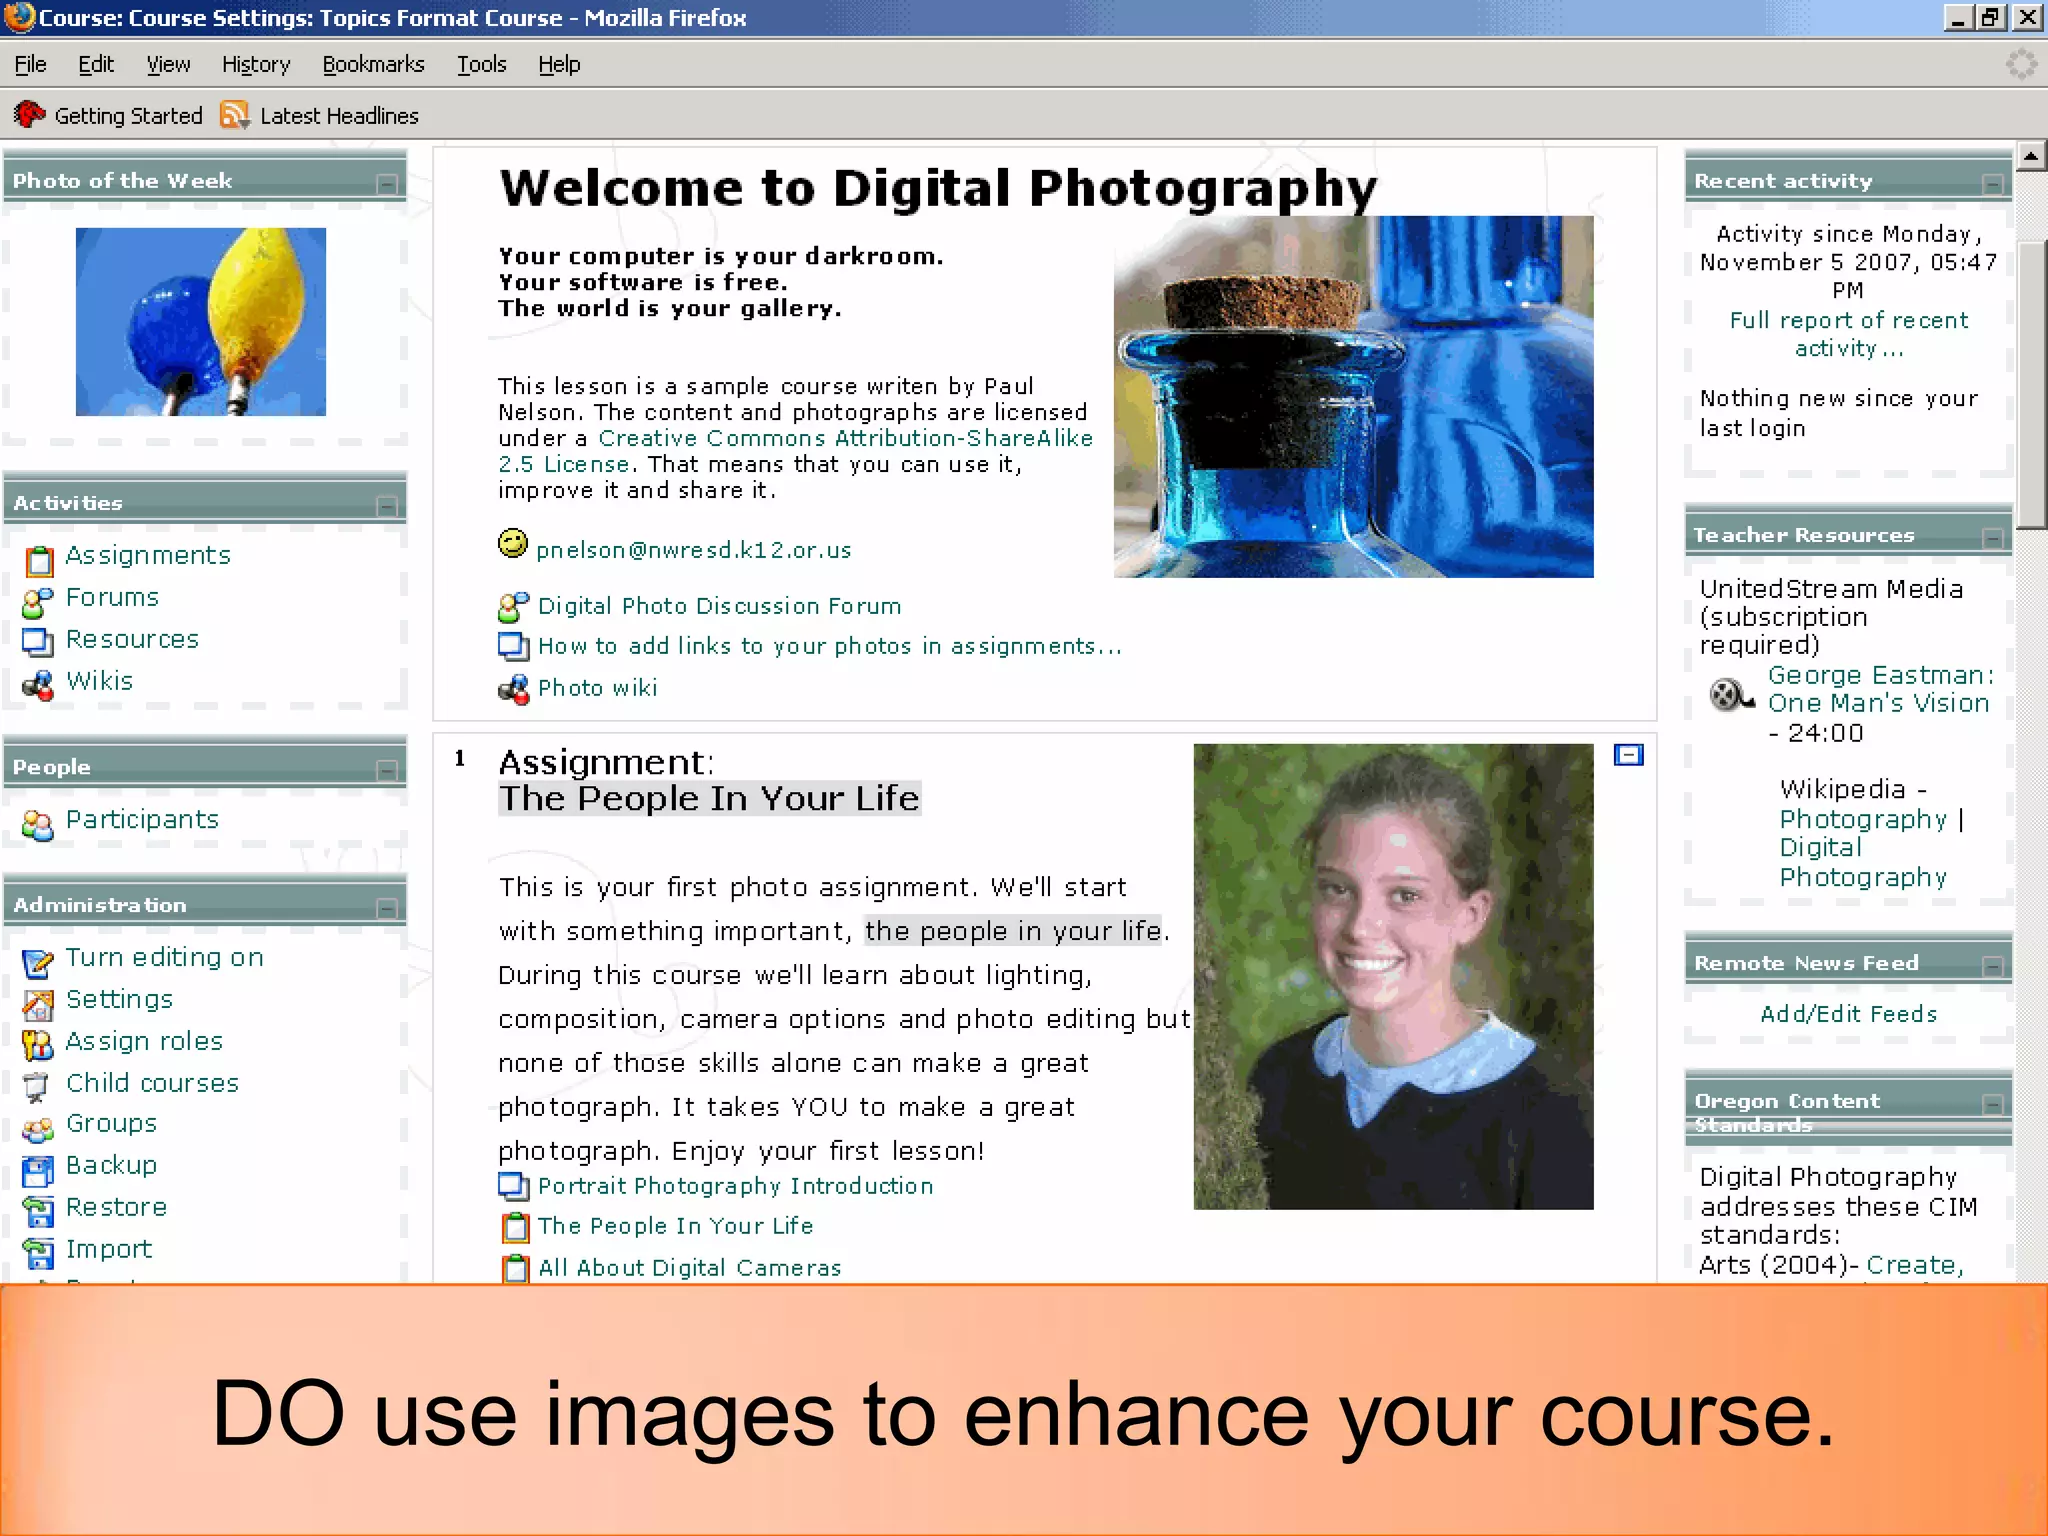Click the Getting Started bookmark icon
This screenshot has height=1536, width=2048.
[29, 115]
